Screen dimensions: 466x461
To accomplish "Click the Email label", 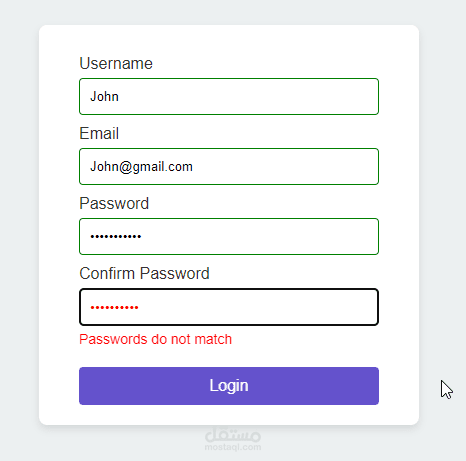I will tap(99, 133).
